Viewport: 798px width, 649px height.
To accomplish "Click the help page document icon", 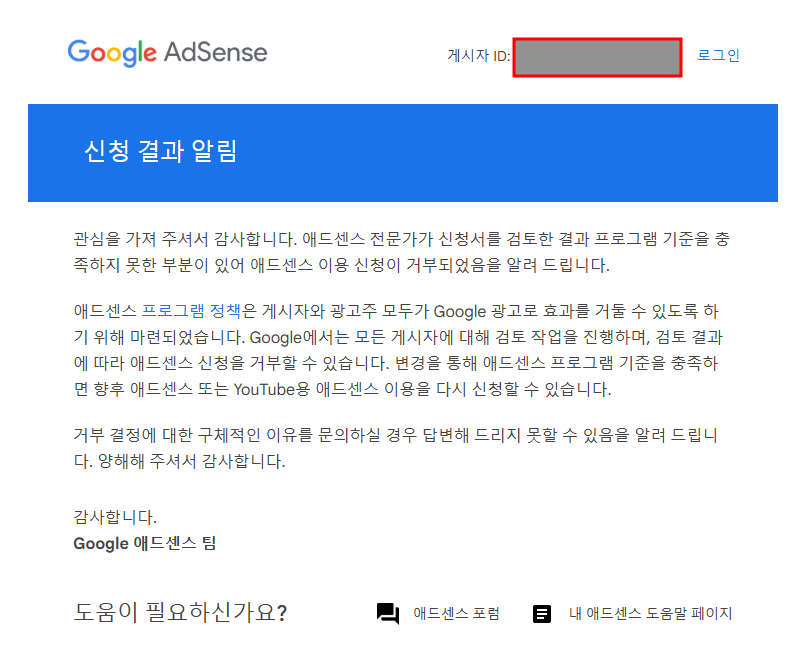I will [542, 614].
